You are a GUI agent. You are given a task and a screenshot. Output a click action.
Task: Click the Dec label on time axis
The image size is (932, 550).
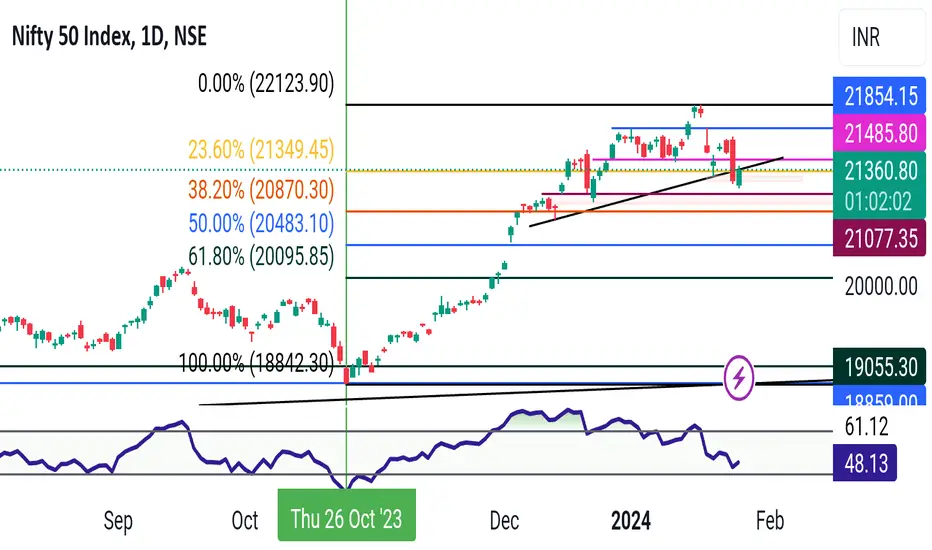504,521
